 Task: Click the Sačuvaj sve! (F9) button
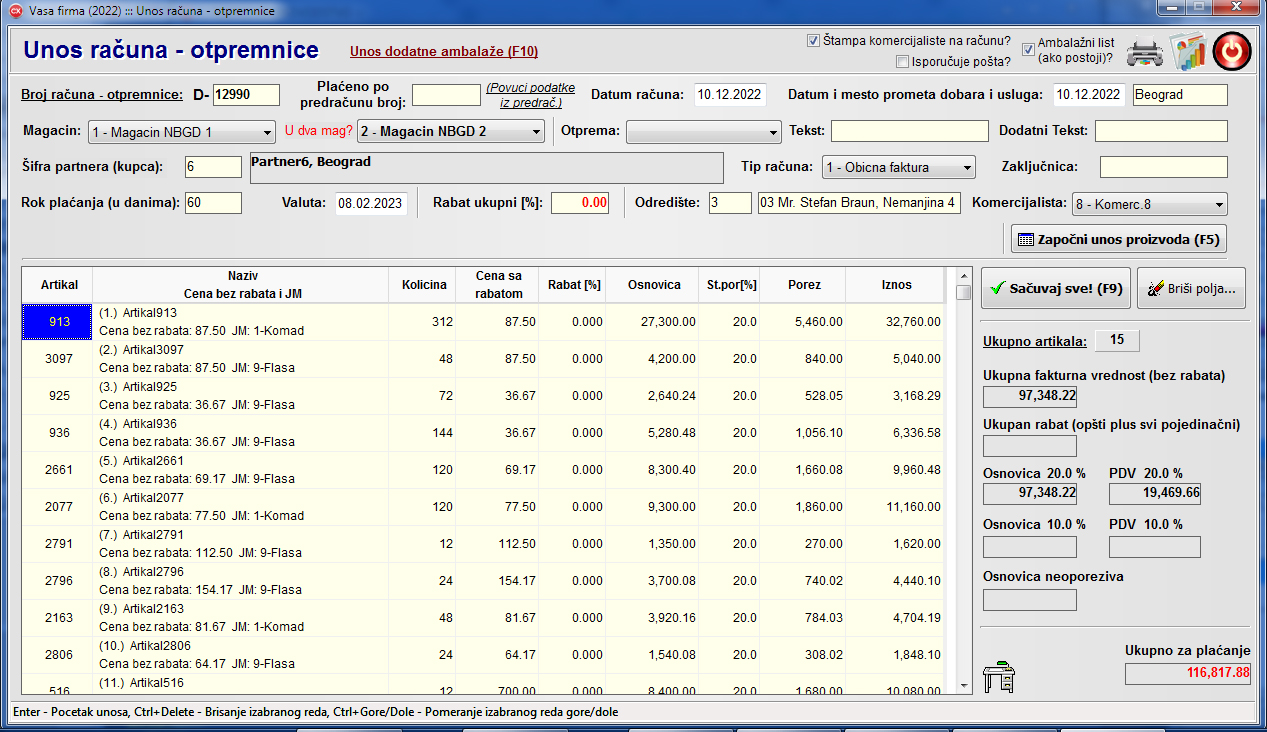click(x=1055, y=288)
